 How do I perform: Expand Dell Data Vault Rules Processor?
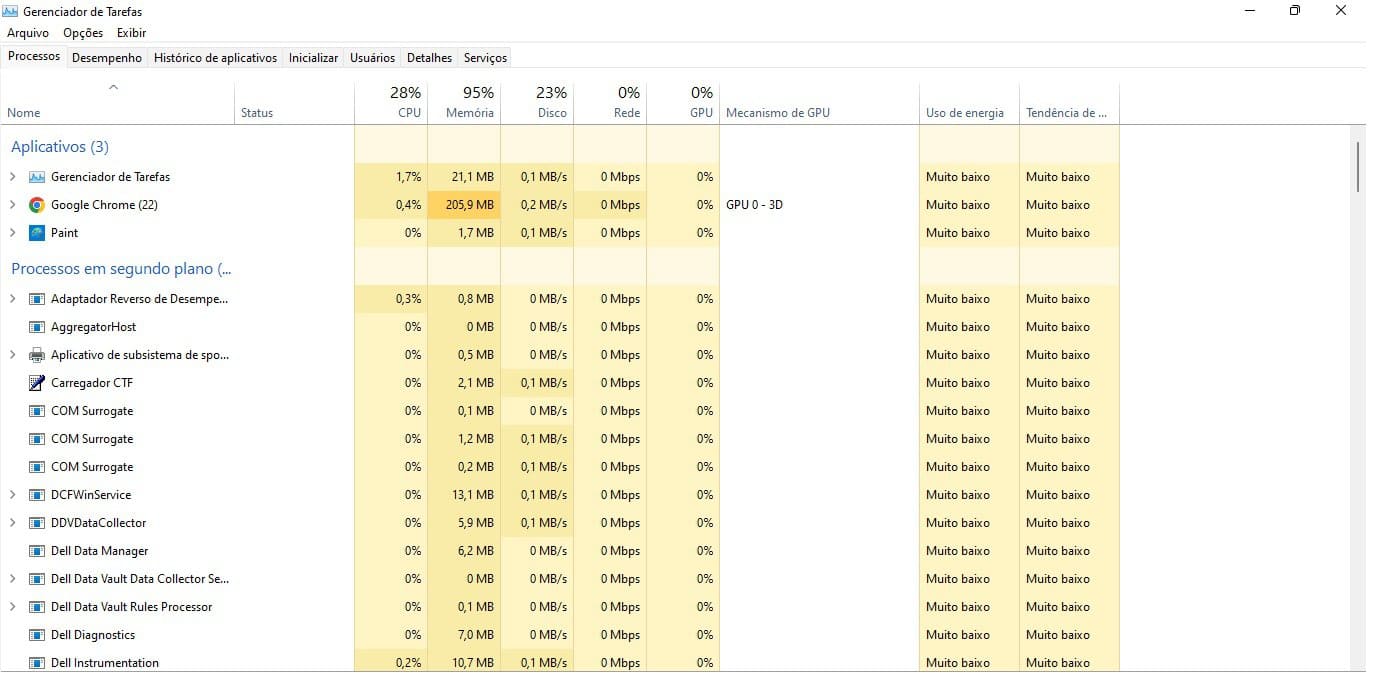point(12,607)
